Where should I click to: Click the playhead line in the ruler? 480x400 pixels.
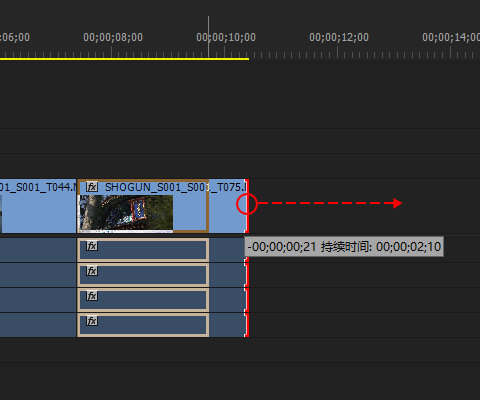(x=209, y=37)
